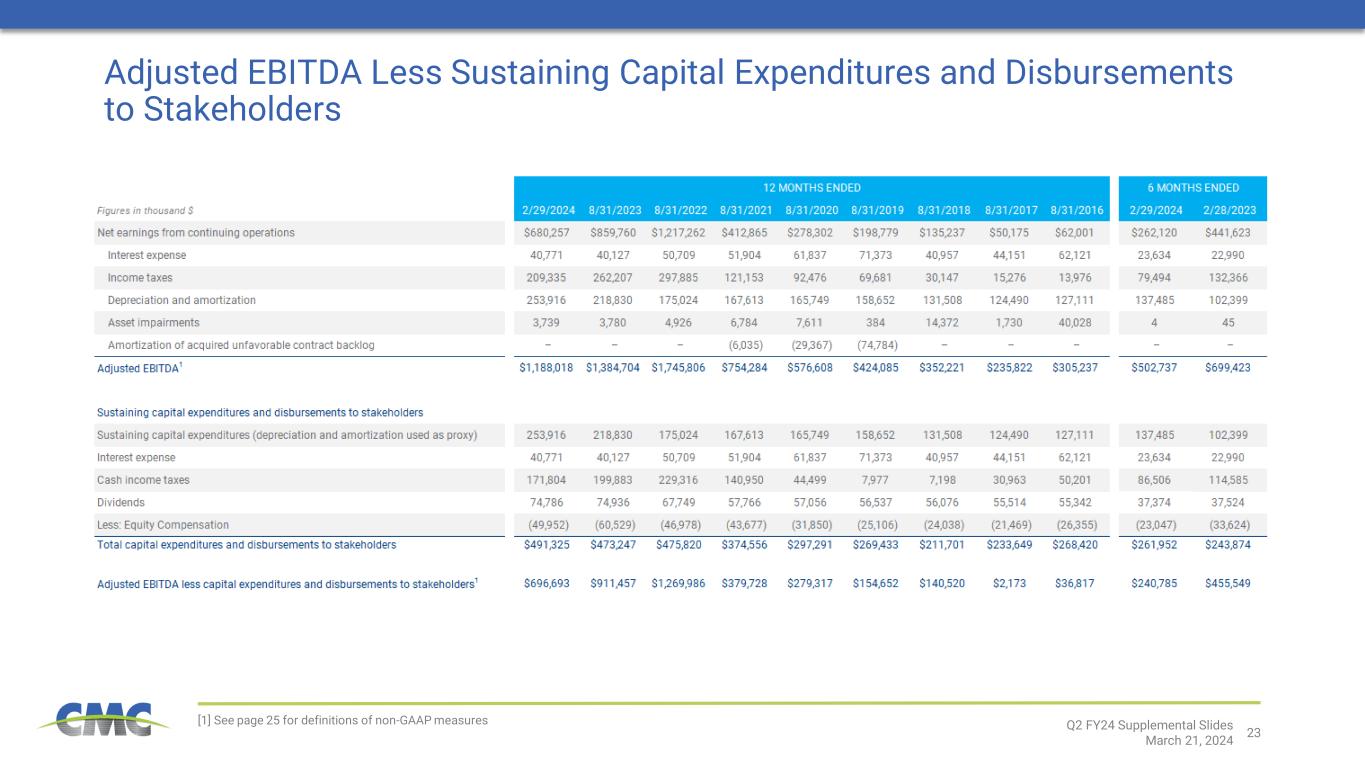Select the Asset impairments row label
Screen dimensions: 1365x768
click(153, 322)
